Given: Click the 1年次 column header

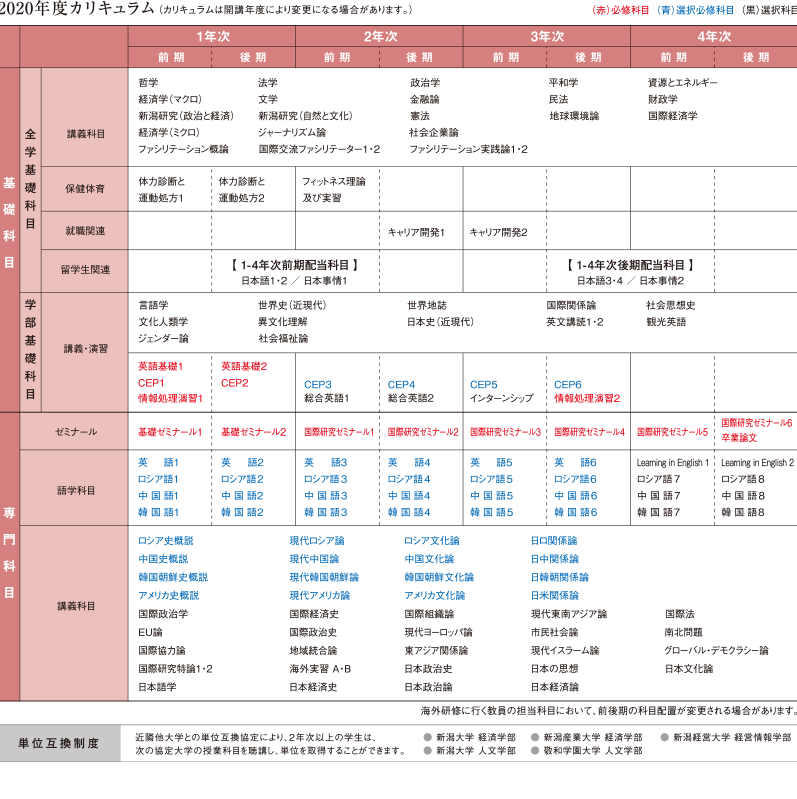Looking at the screenshot, I should pyautogui.click(x=211, y=36).
